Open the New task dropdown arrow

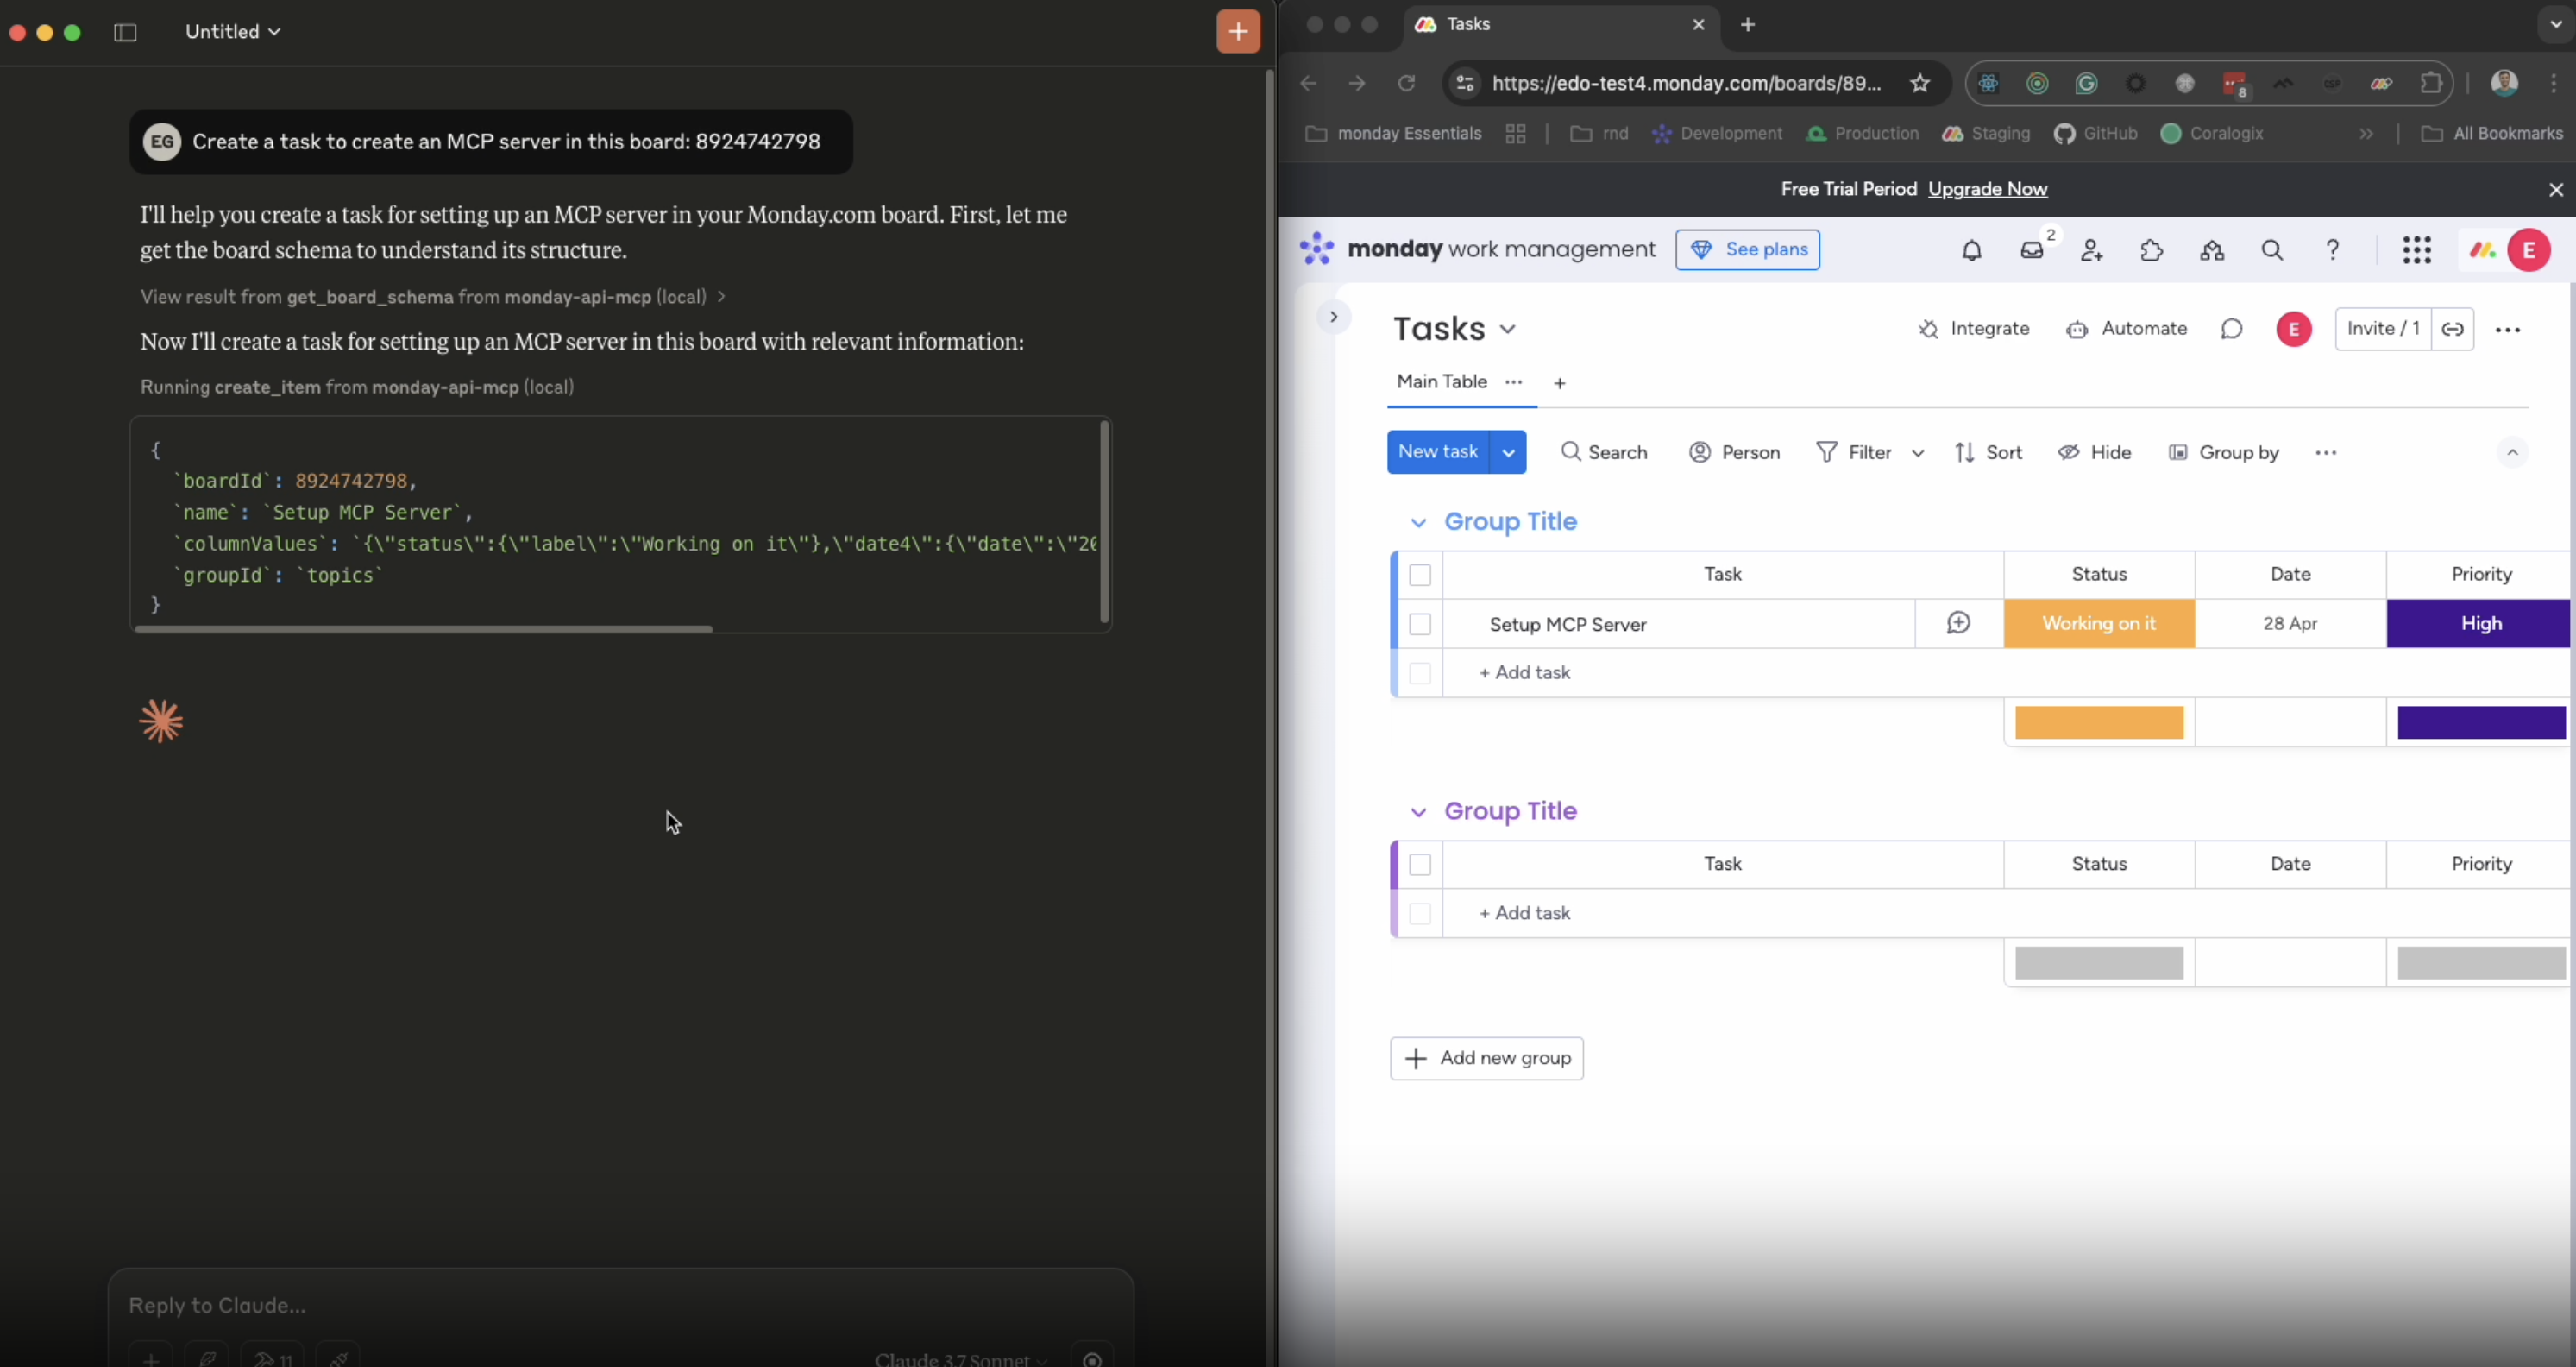point(1508,452)
